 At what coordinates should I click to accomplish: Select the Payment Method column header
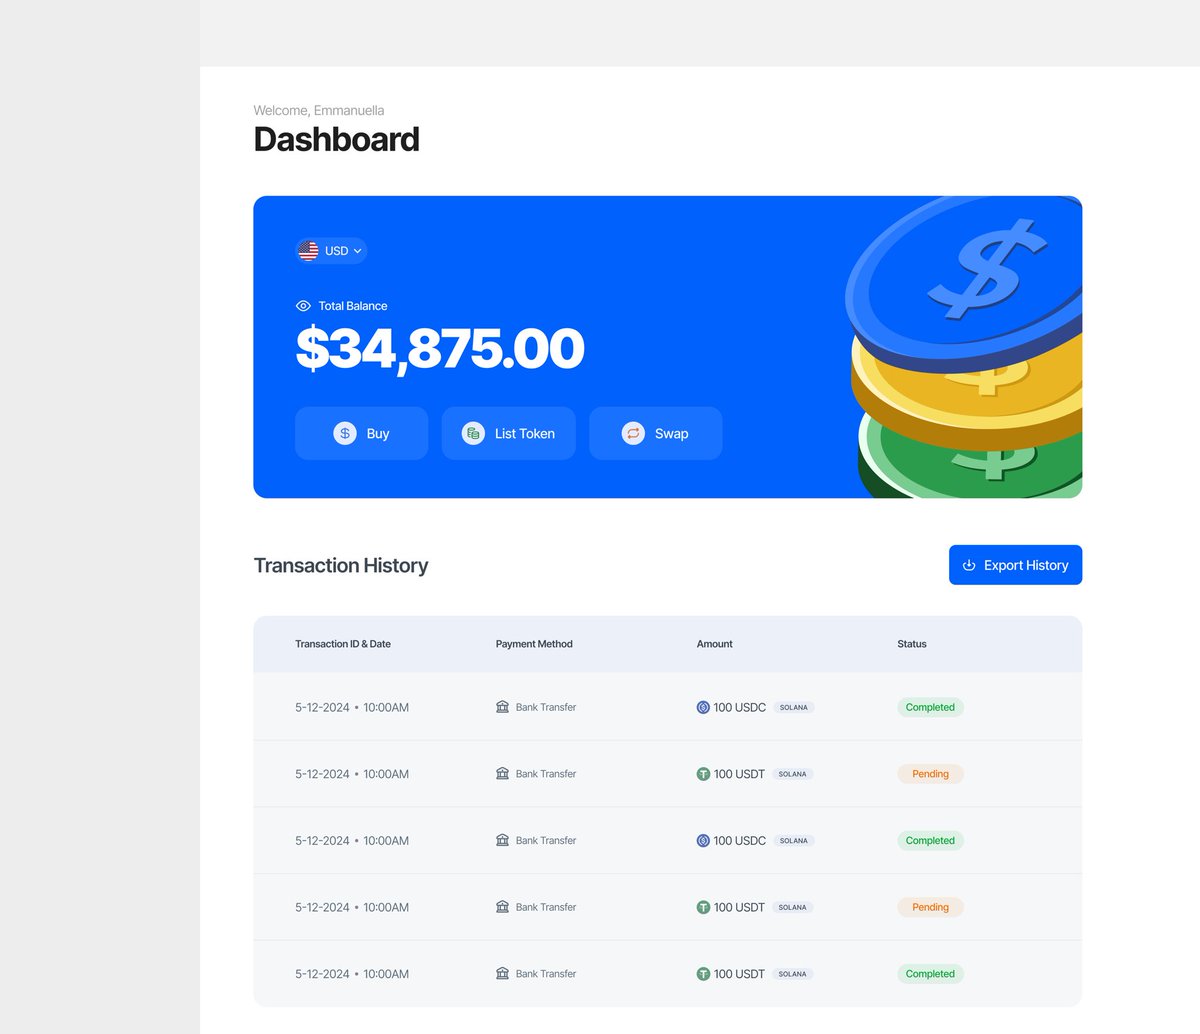click(x=534, y=644)
